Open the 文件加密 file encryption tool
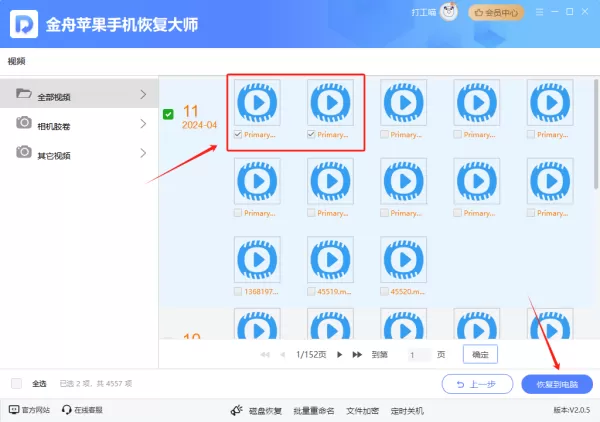 click(362, 411)
